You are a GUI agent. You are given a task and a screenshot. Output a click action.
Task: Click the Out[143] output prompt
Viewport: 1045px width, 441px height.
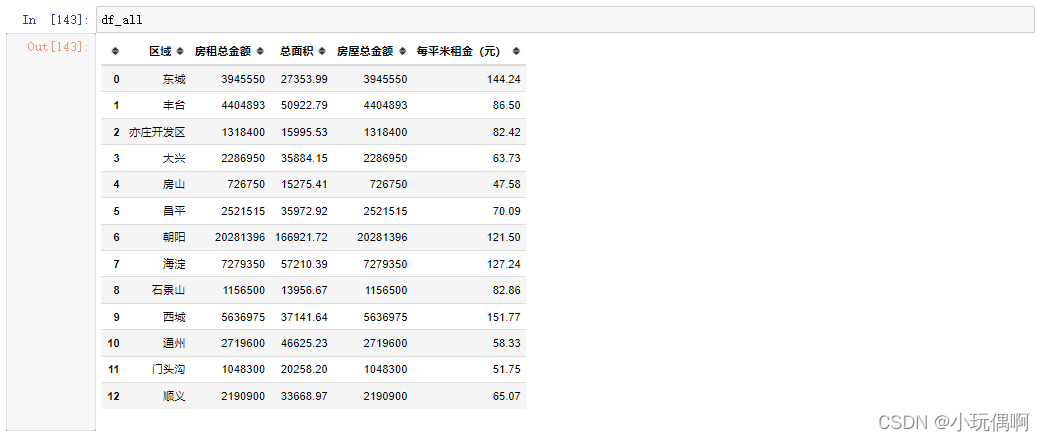pyautogui.click(x=58, y=47)
